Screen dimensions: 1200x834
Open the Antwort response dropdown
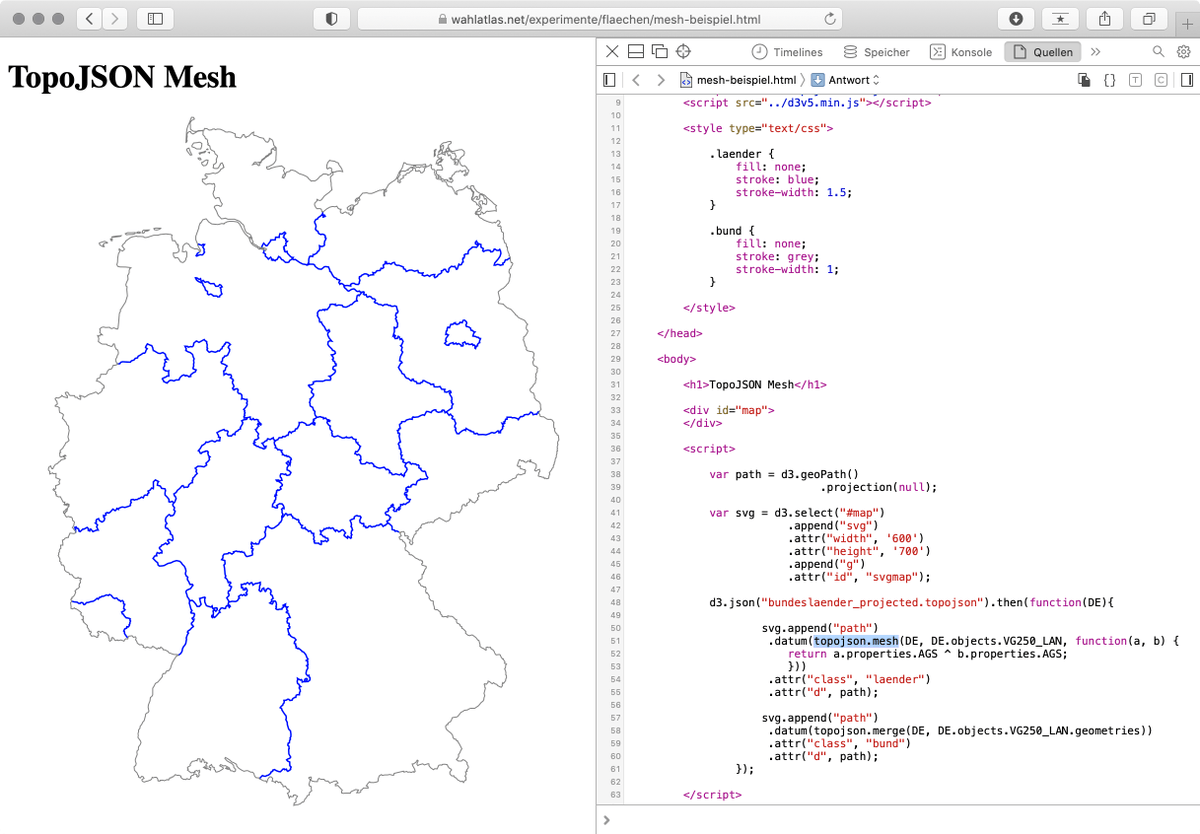(x=846, y=80)
